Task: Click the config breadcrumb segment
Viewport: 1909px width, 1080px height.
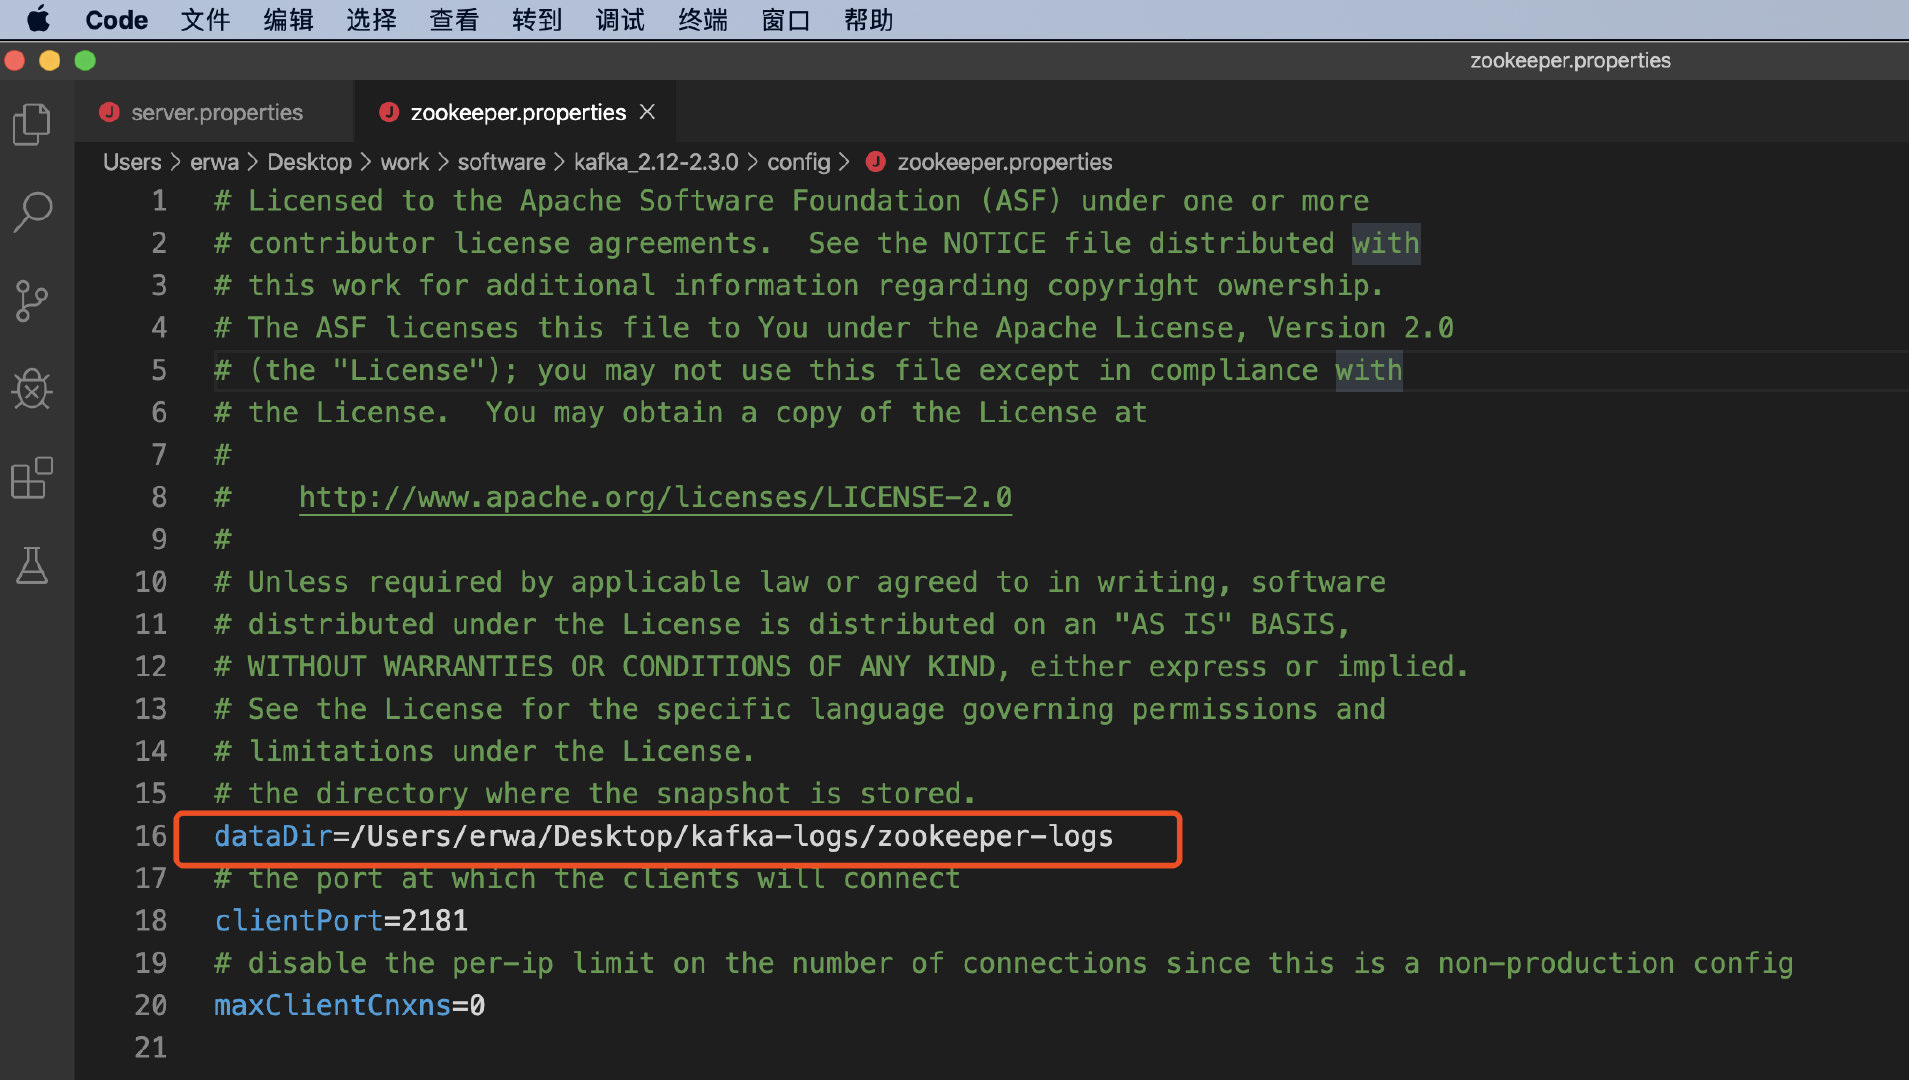Action: pyautogui.click(x=798, y=161)
